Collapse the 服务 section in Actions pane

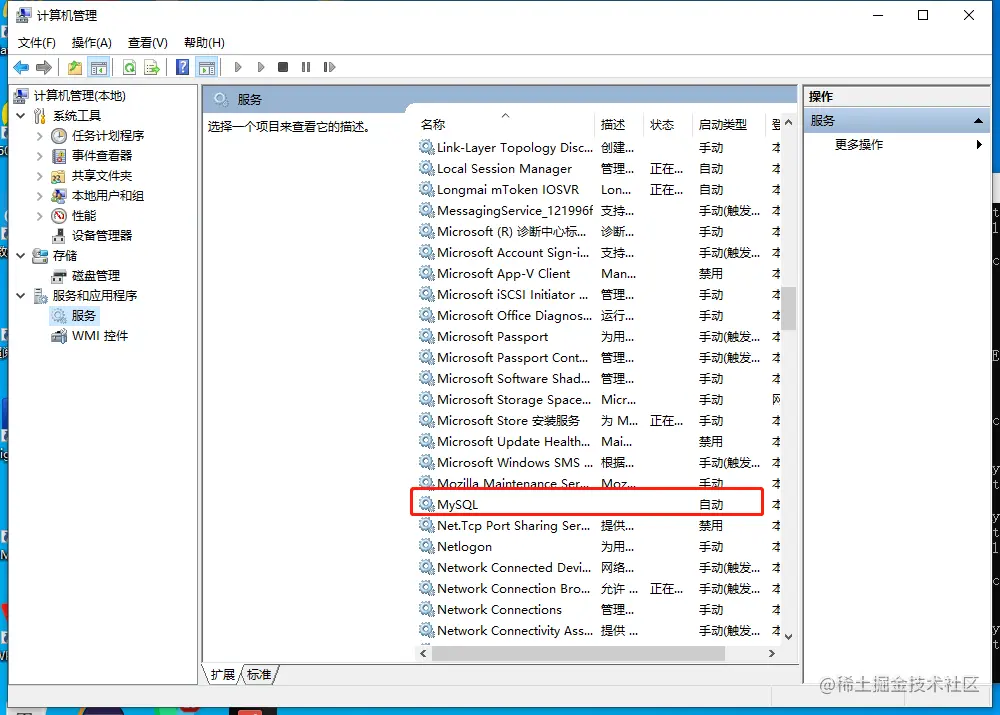pos(978,121)
